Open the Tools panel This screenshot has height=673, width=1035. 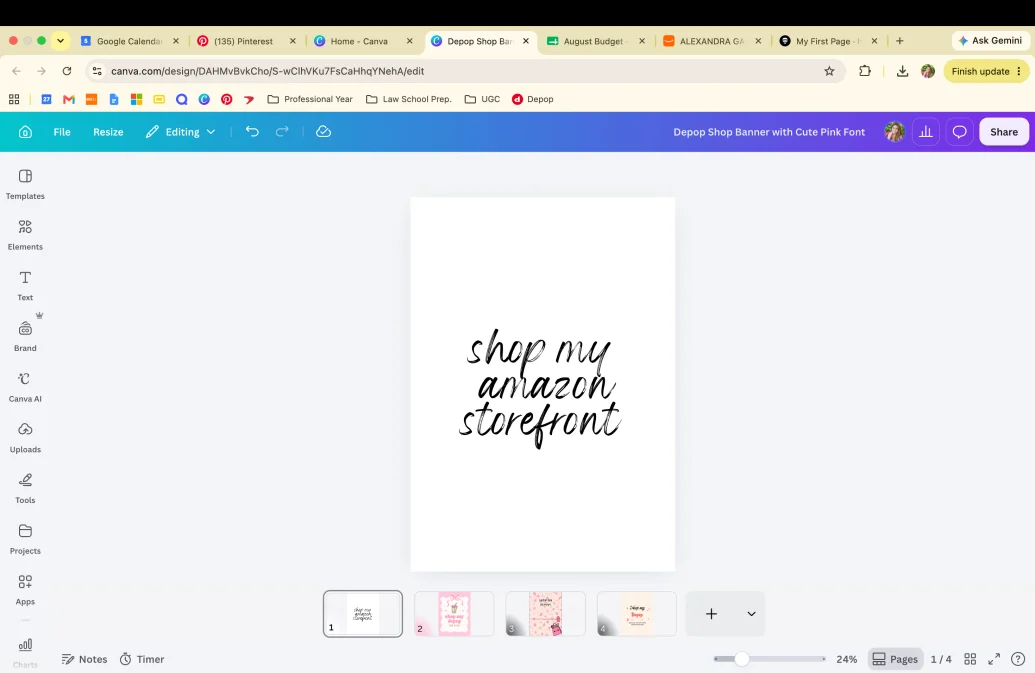point(25,489)
